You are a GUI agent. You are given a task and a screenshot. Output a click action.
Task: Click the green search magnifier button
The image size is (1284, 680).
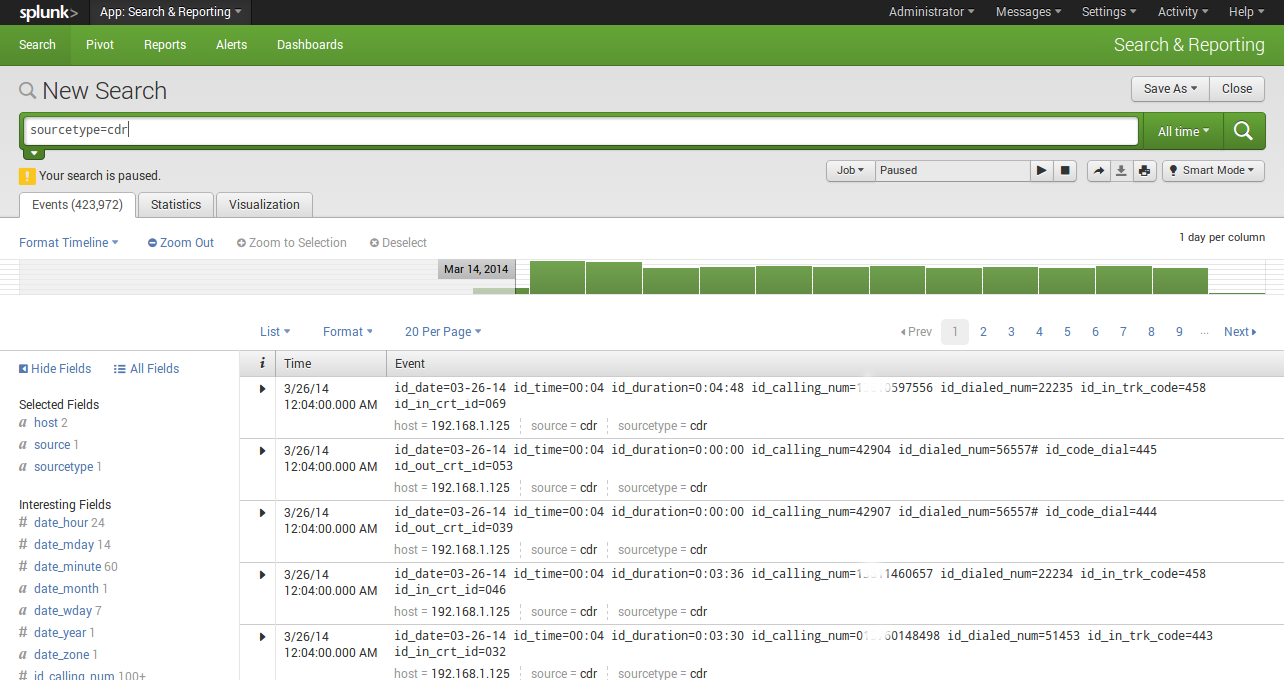pos(1243,131)
